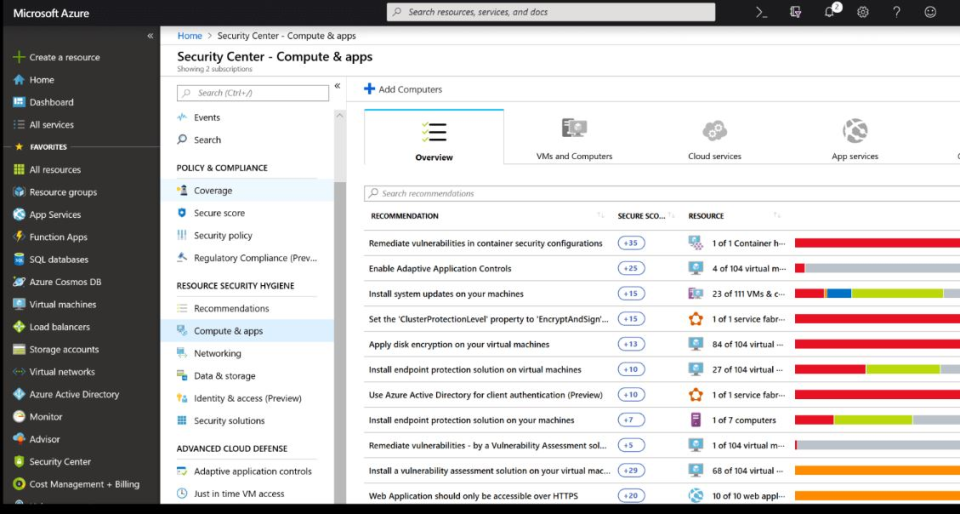The image size is (960, 514).
Task: Click the Azure top search box
Action: tap(551, 12)
